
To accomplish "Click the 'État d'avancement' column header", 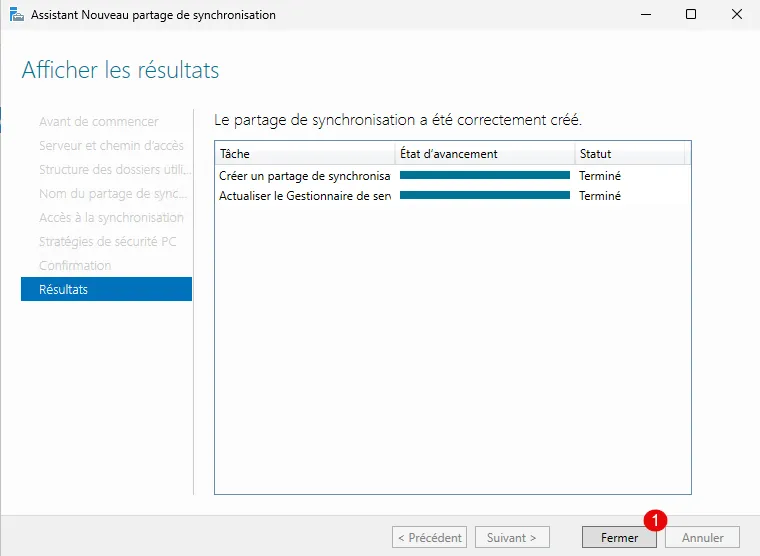I will (x=484, y=154).
